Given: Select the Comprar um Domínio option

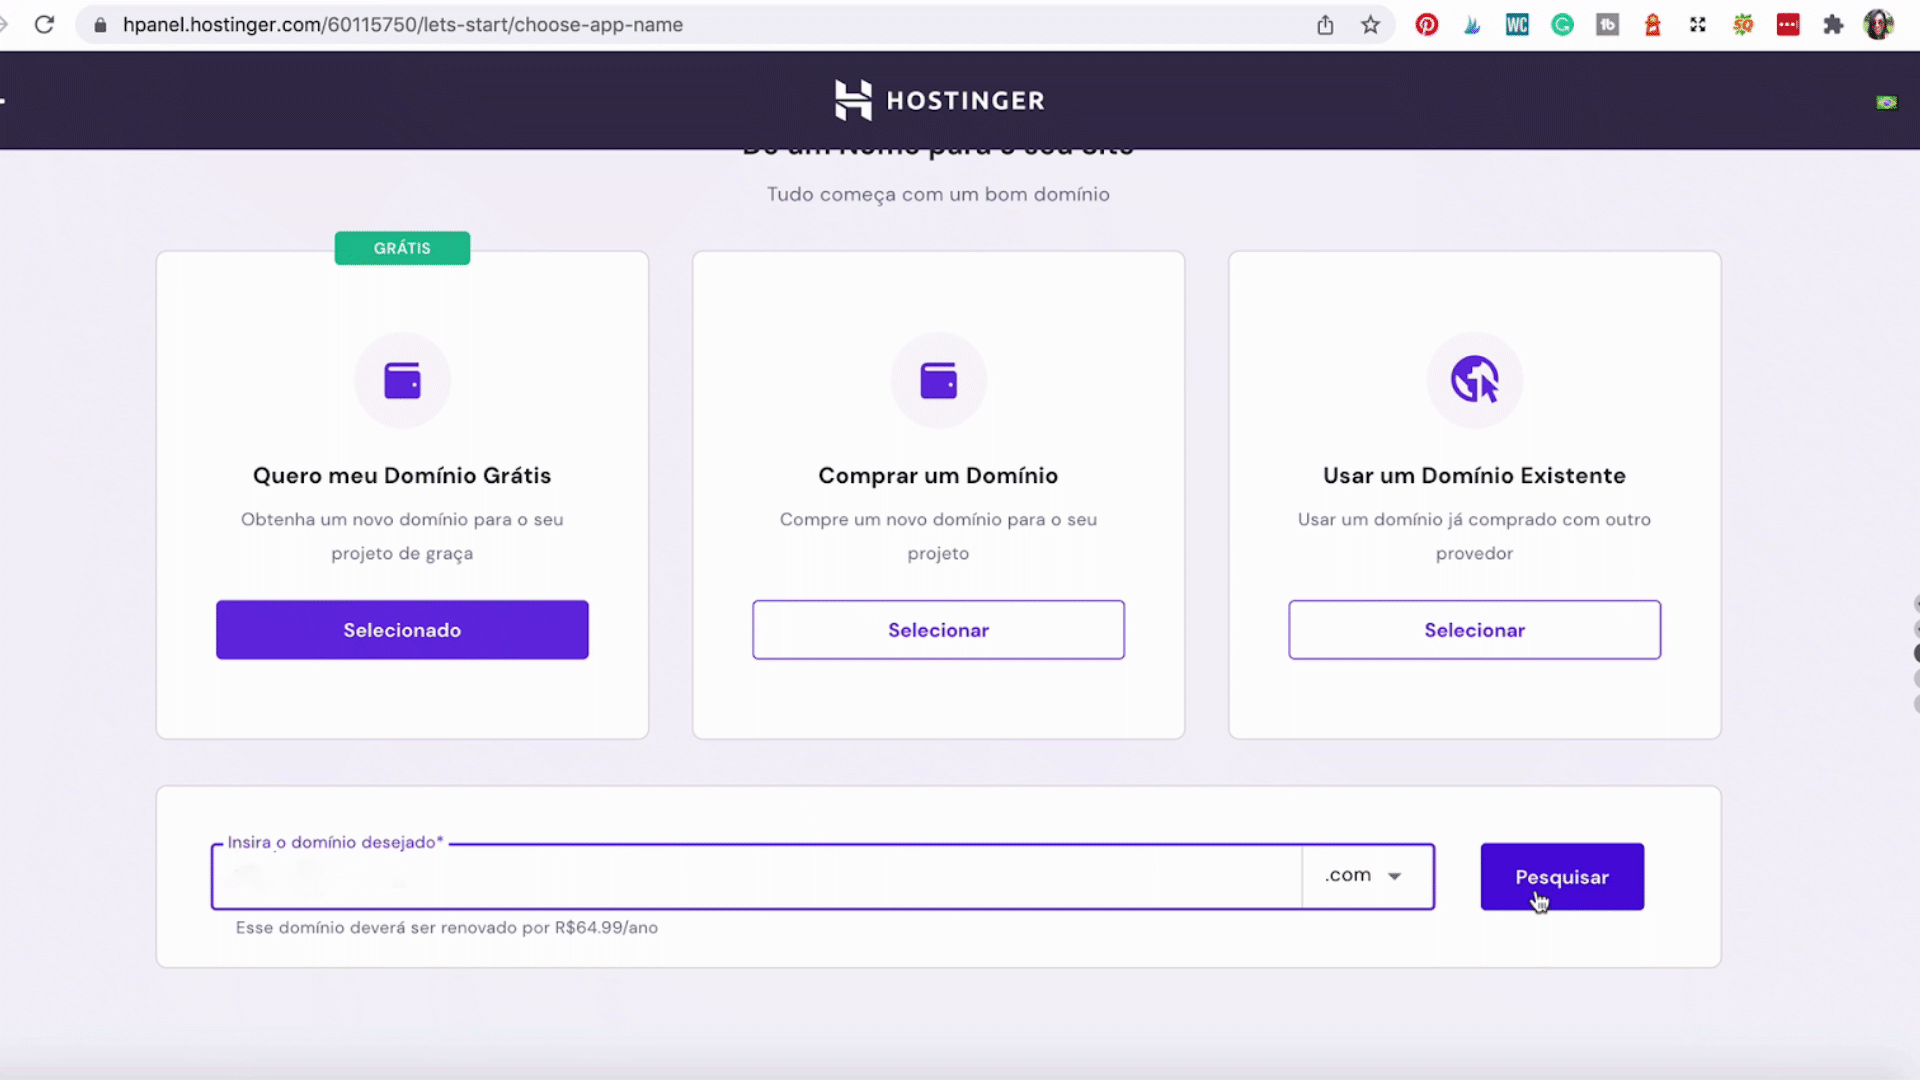Looking at the screenshot, I should [x=938, y=630].
